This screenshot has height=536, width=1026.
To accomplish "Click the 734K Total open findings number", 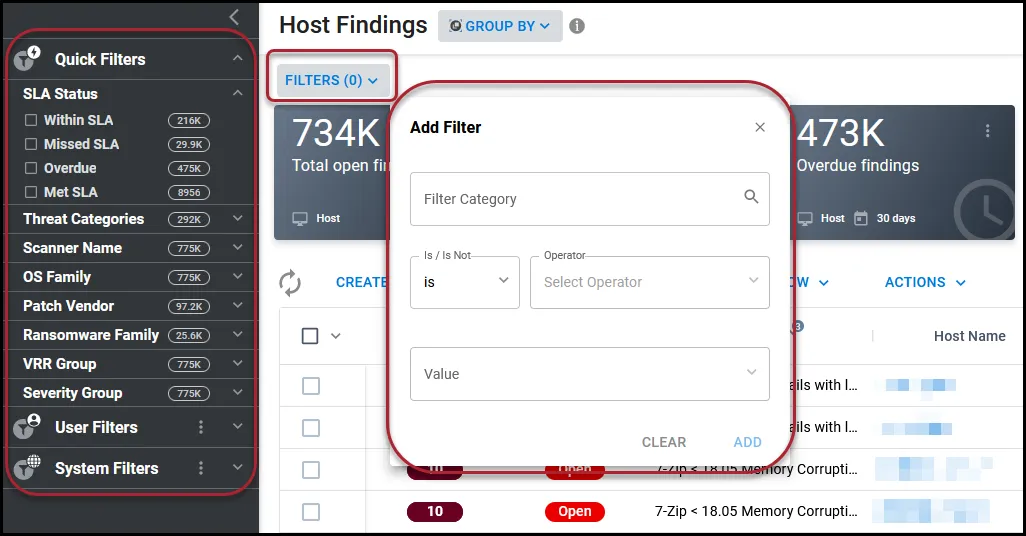I will click(336, 134).
